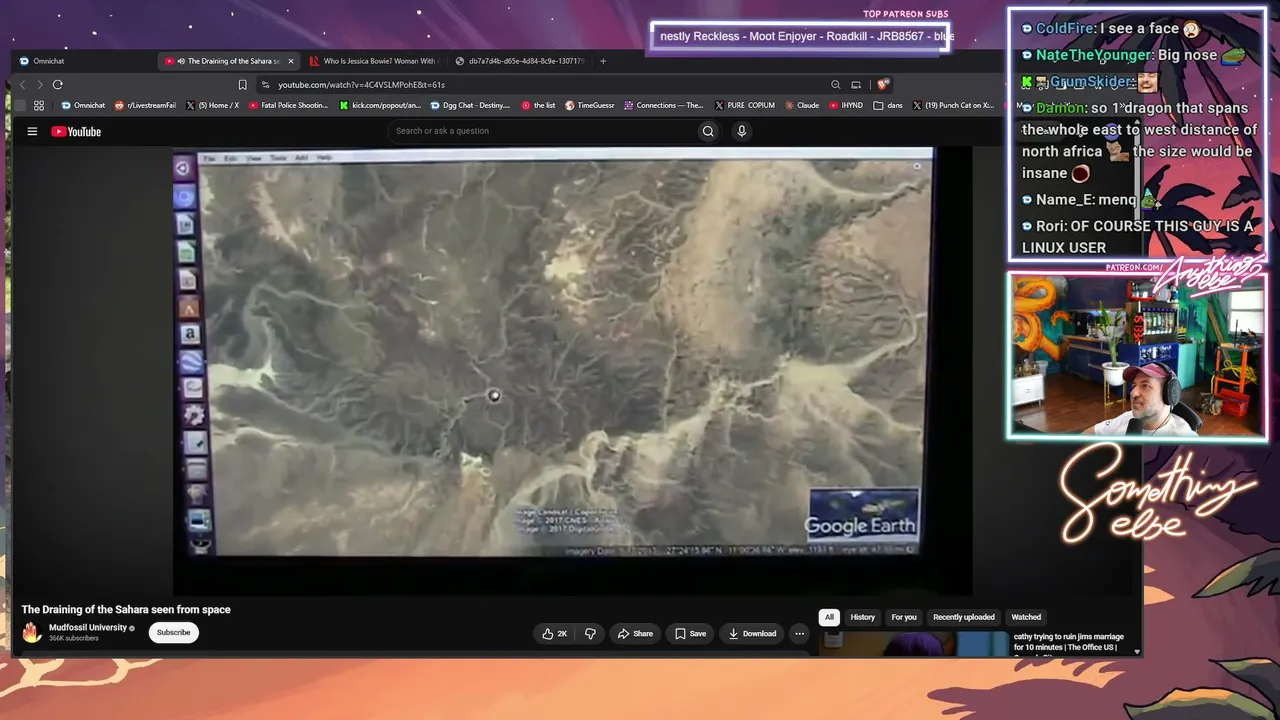Dislike the Sahara video
Image resolution: width=1280 pixels, height=720 pixels.
(590, 633)
